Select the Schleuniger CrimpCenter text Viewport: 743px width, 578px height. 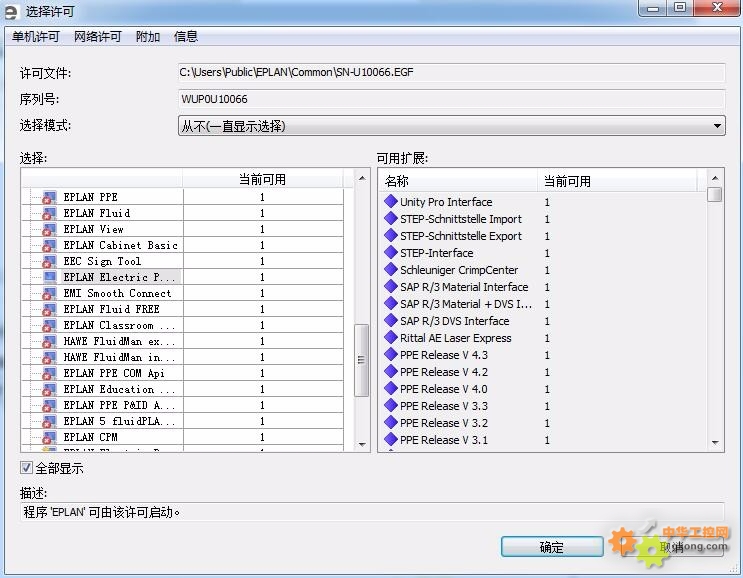point(459,270)
